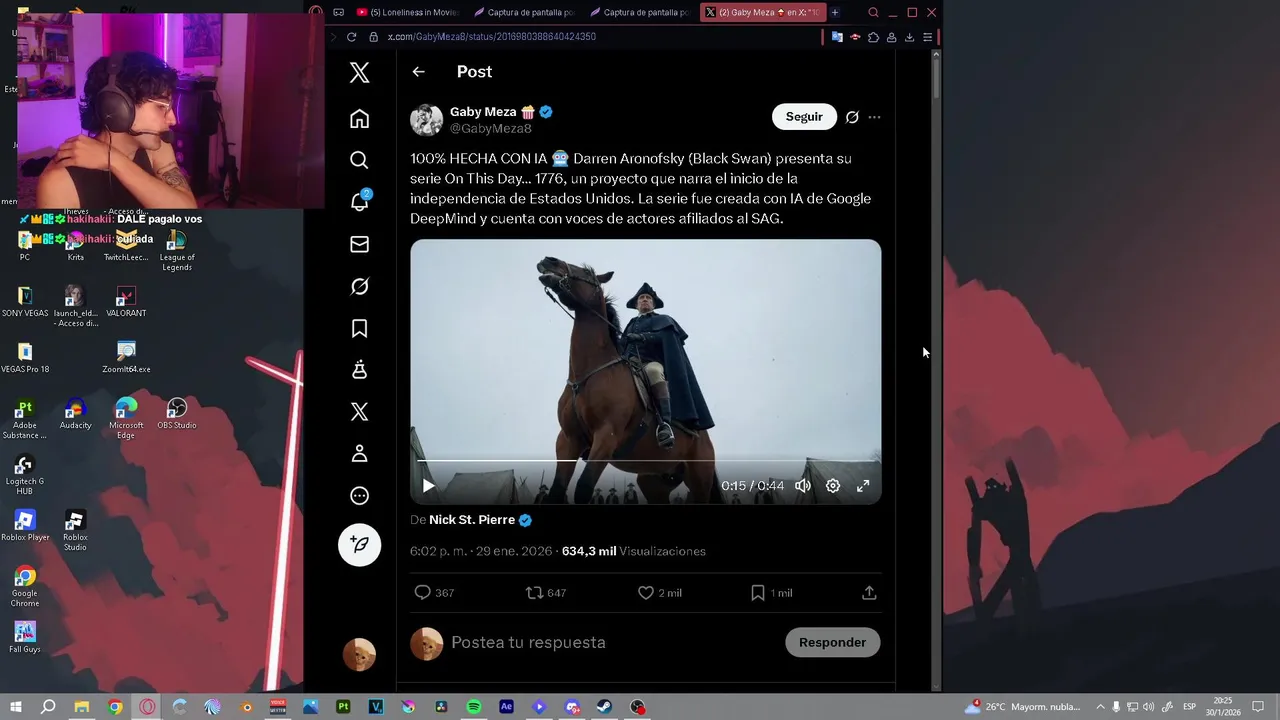This screenshot has width=1280, height=720.
Task: Click the browser address bar URL
Action: coord(492,37)
